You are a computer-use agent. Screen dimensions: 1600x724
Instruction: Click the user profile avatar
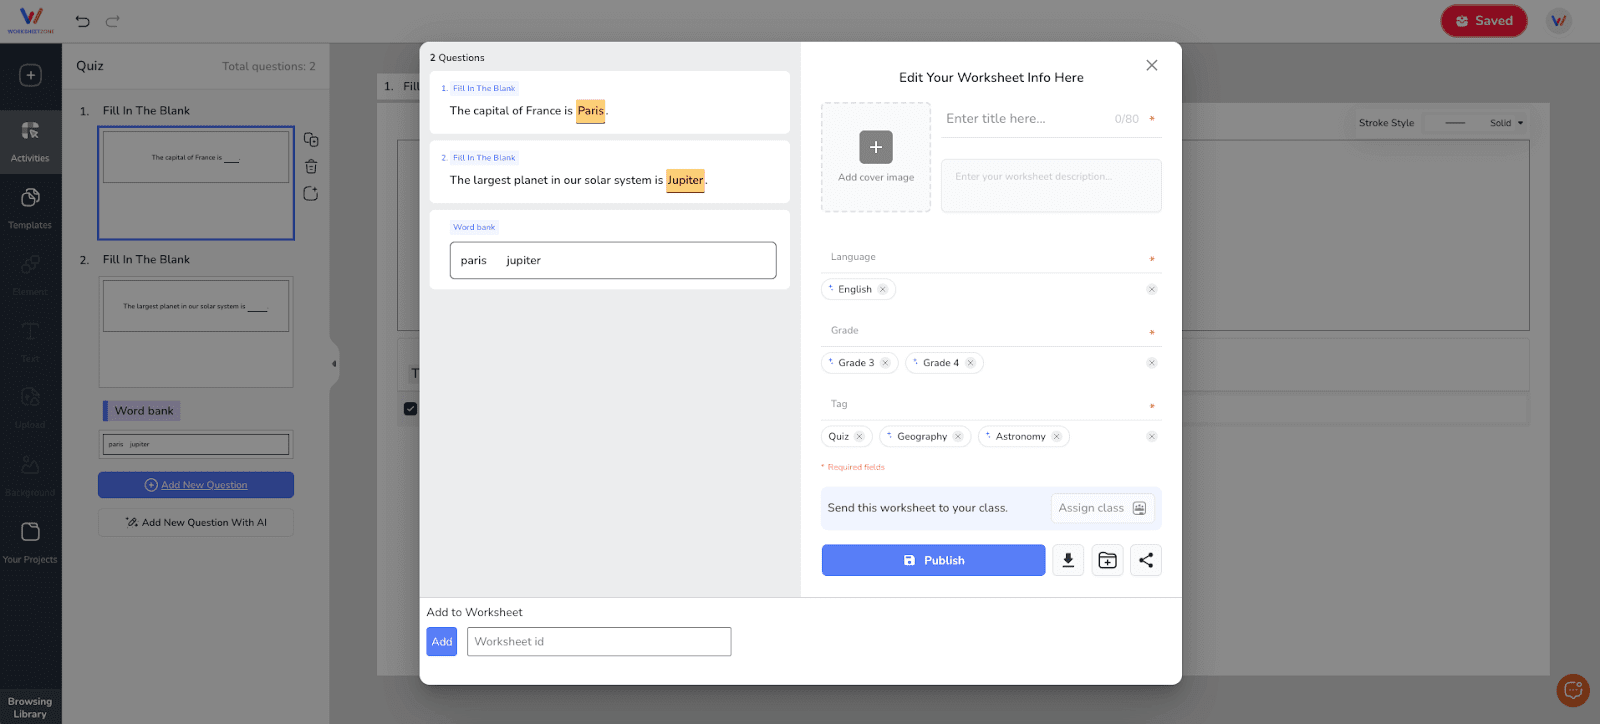tap(1559, 21)
